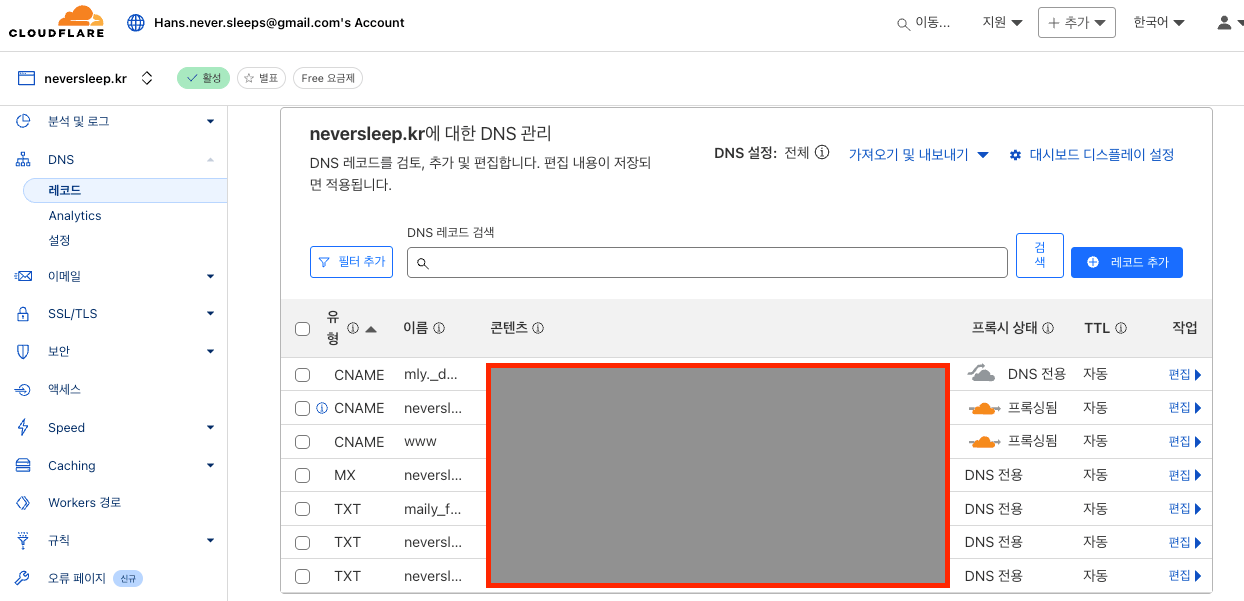Click the 레코드 추가 button

coord(1126,262)
